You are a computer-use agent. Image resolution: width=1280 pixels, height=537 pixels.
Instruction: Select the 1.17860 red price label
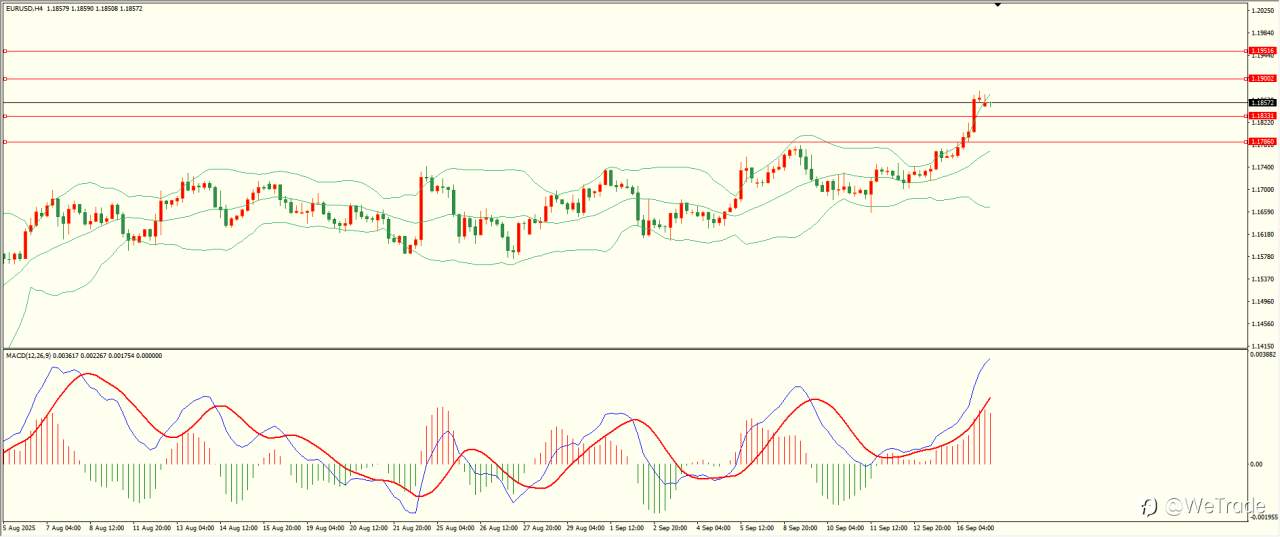point(1263,142)
